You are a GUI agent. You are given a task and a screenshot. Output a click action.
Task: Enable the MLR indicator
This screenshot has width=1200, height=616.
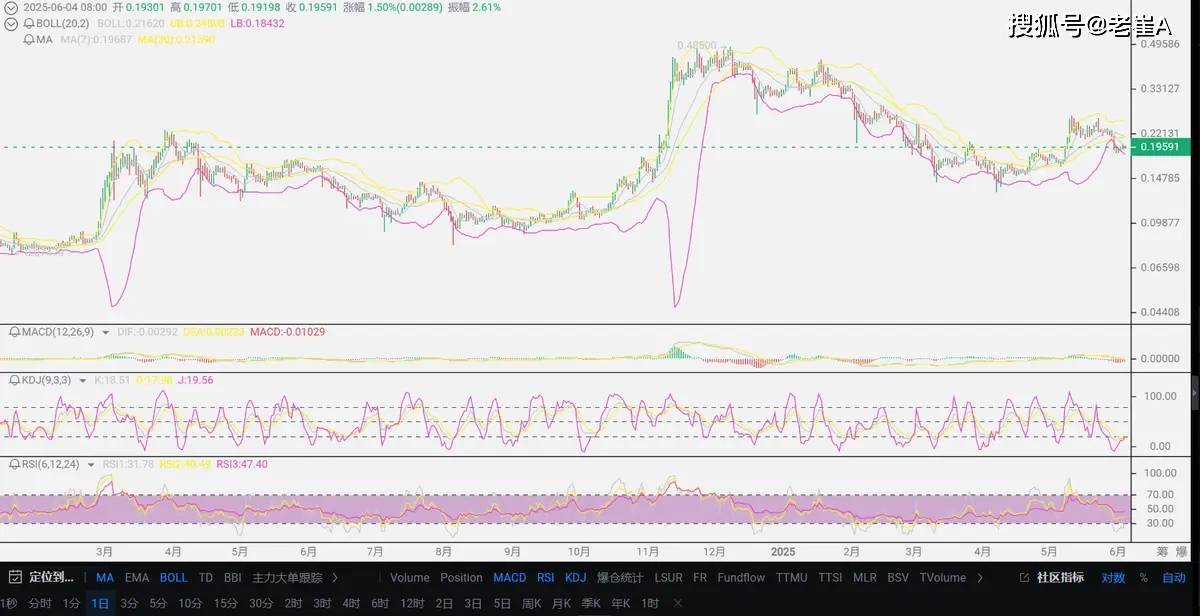pos(865,577)
